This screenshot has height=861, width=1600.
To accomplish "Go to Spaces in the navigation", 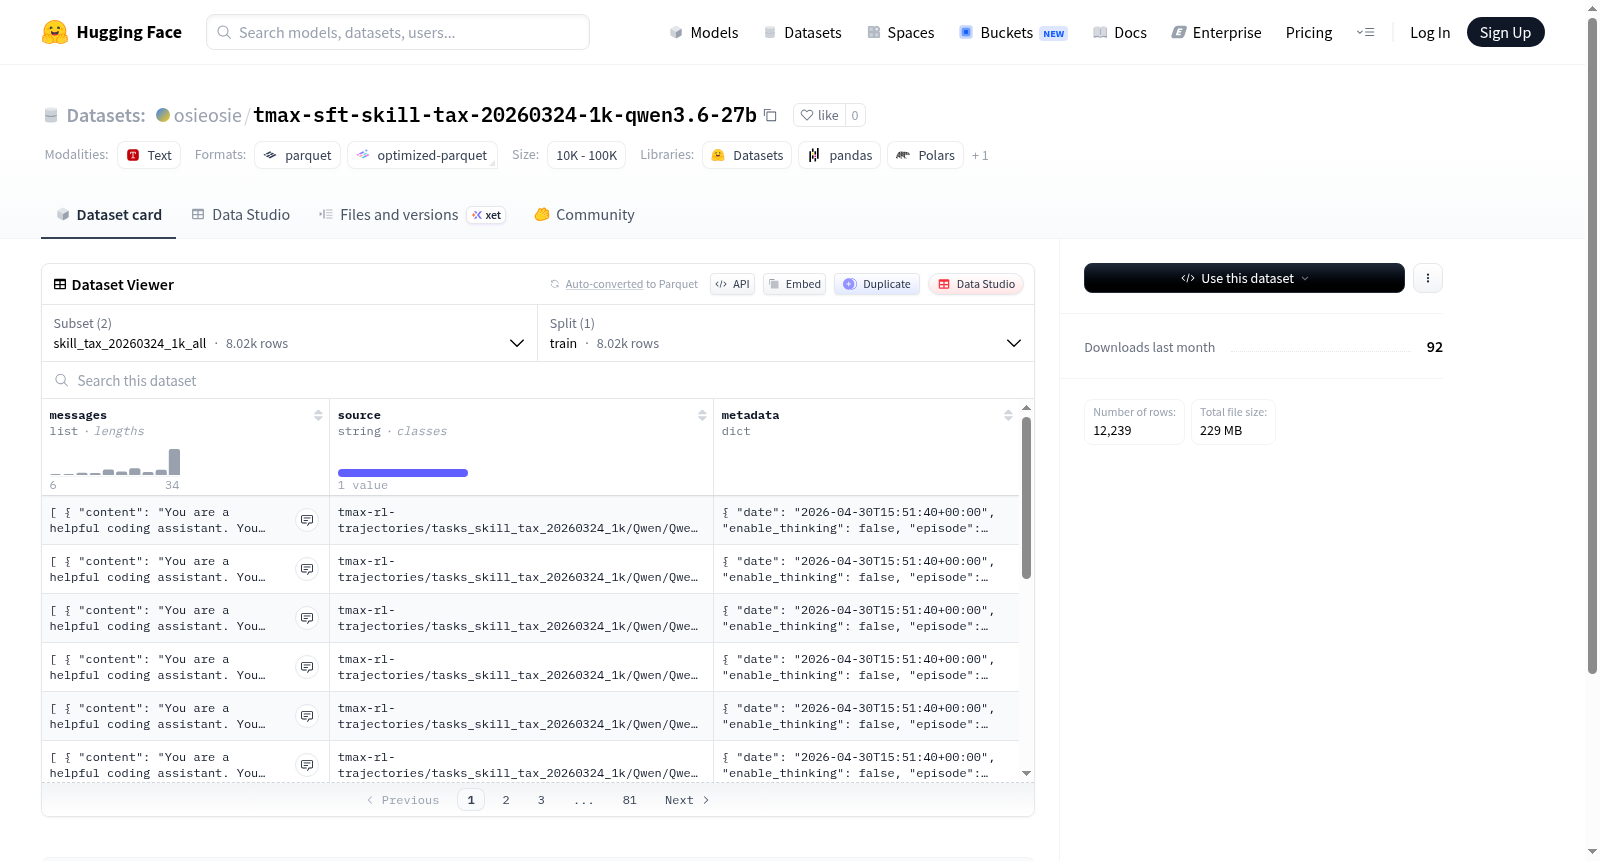I will pyautogui.click(x=901, y=32).
